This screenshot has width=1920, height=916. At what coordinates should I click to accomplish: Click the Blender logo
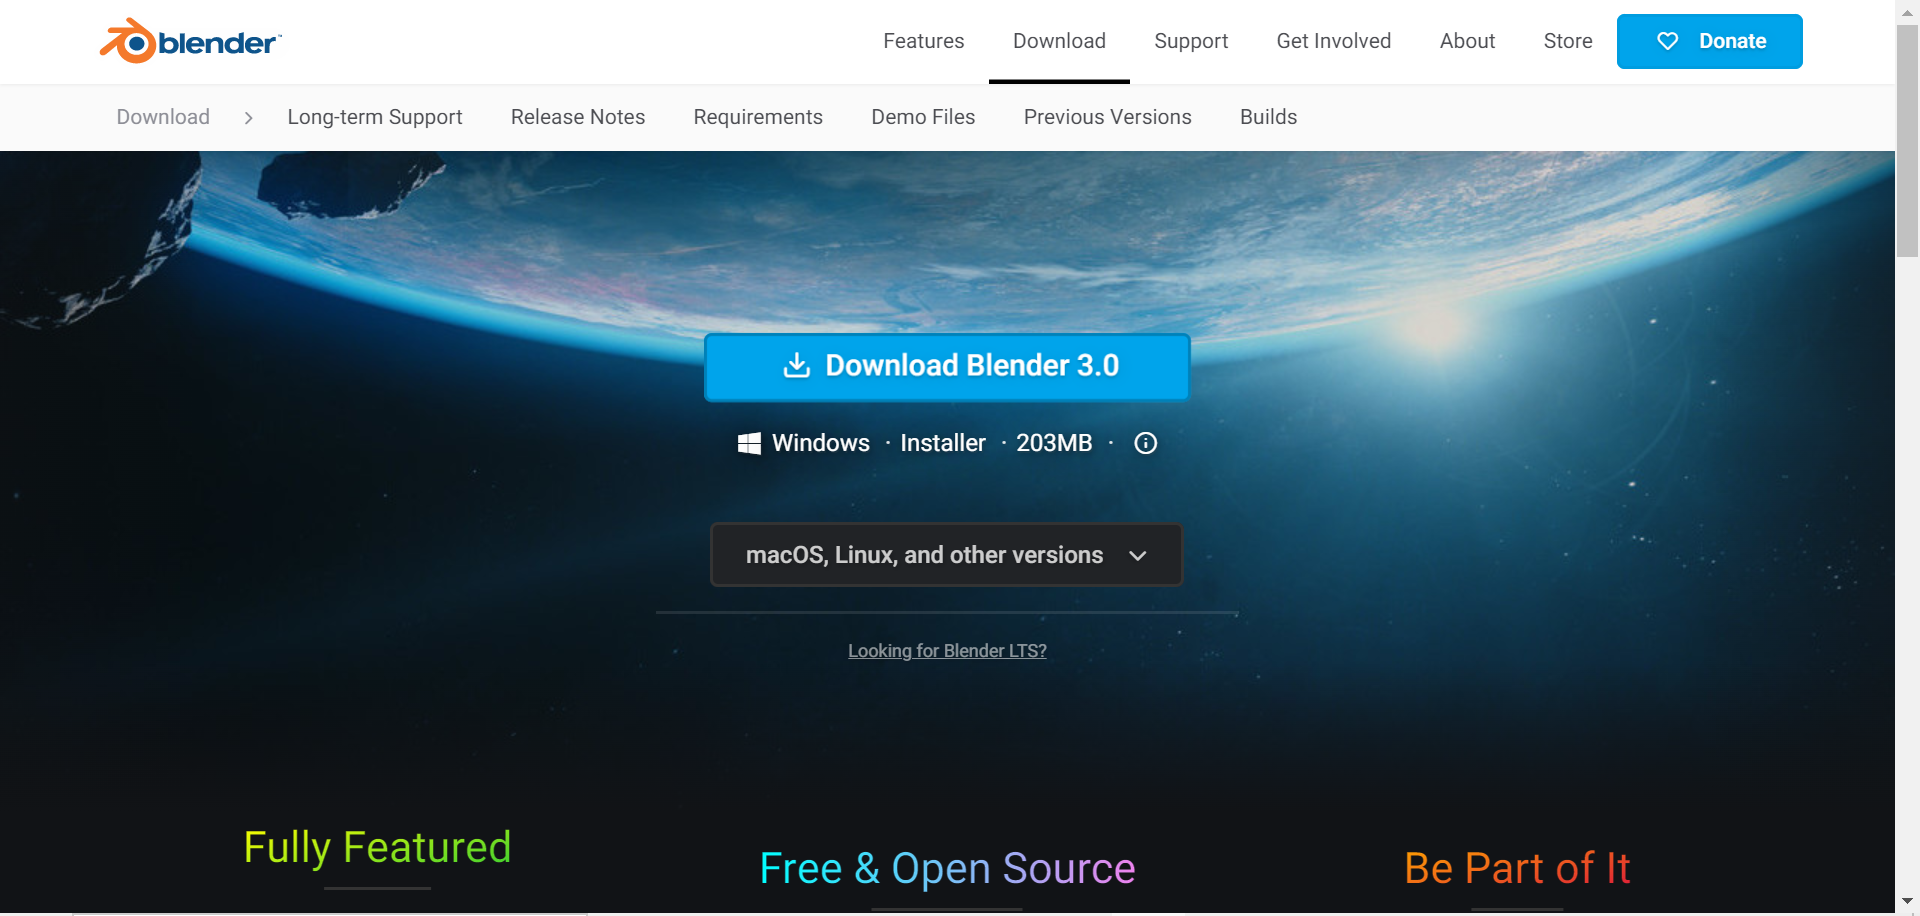click(190, 41)
